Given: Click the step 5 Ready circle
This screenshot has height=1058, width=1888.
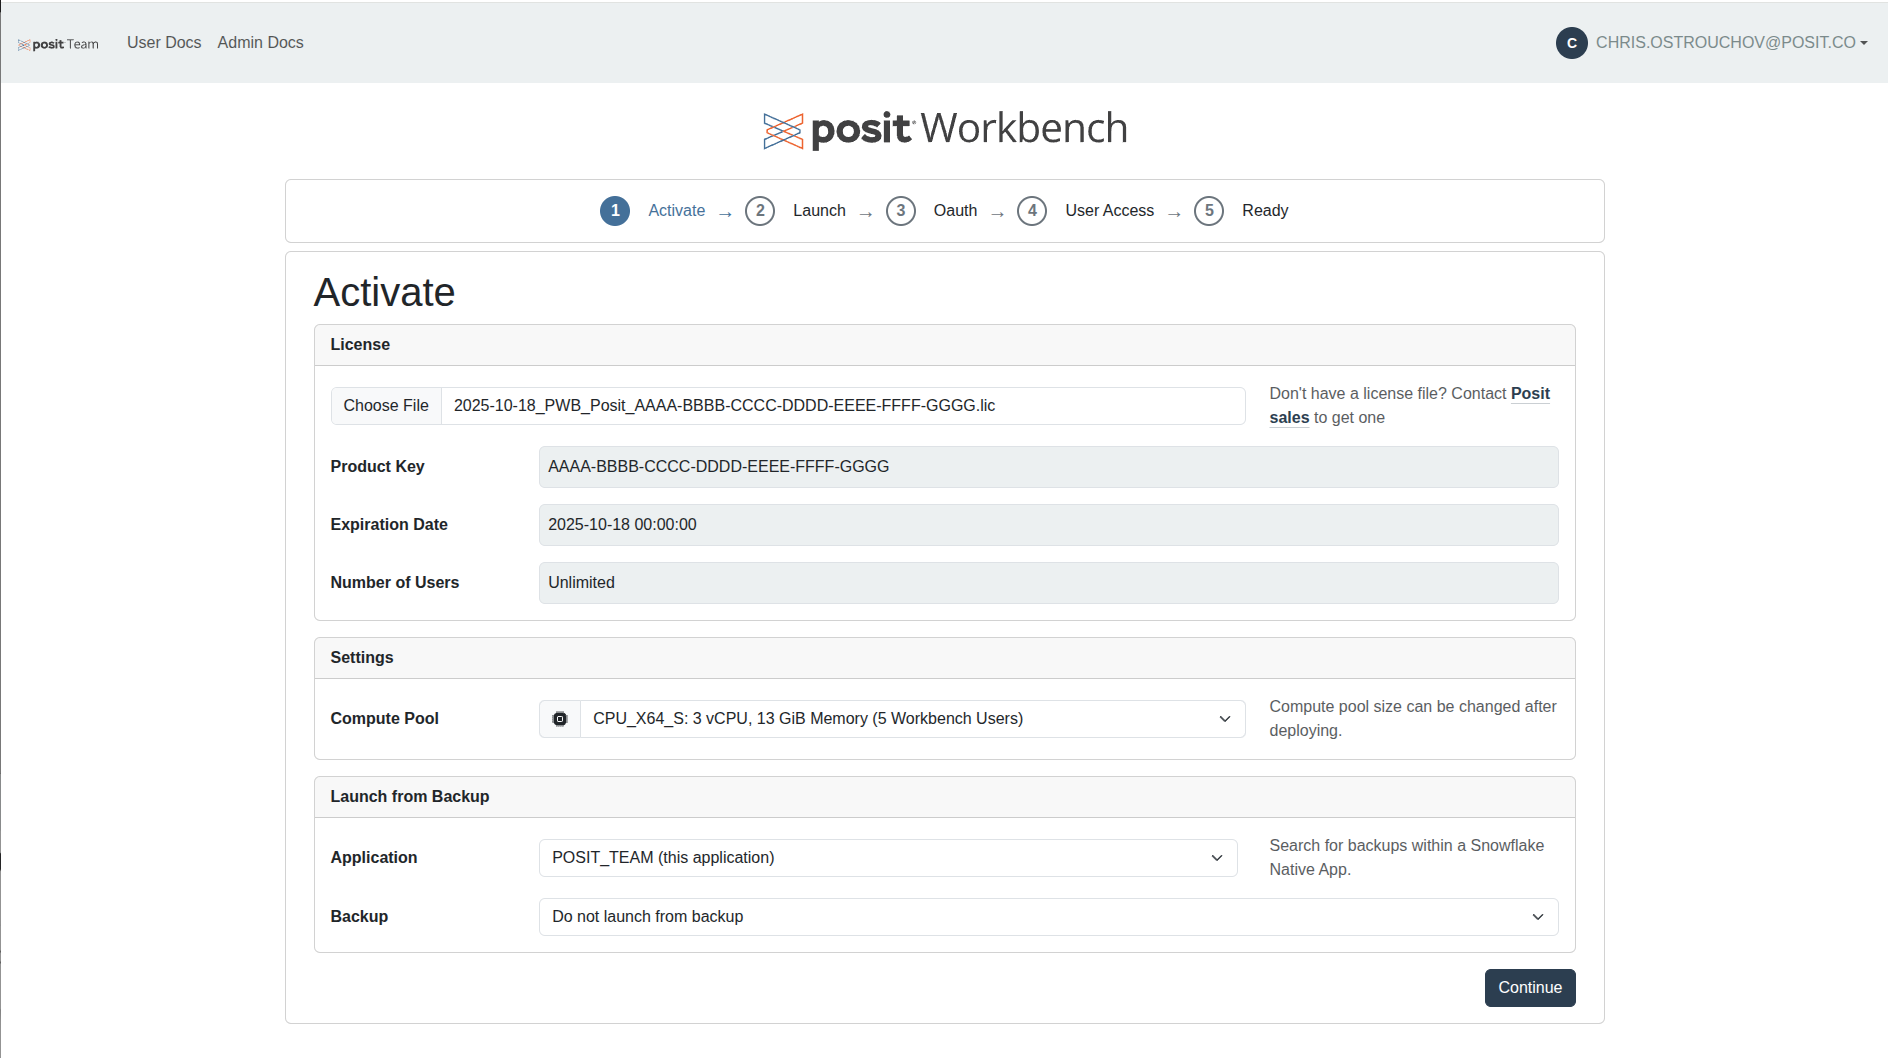Looking at the screenshot, I should pyautogui.click(x=1209, y=211).
